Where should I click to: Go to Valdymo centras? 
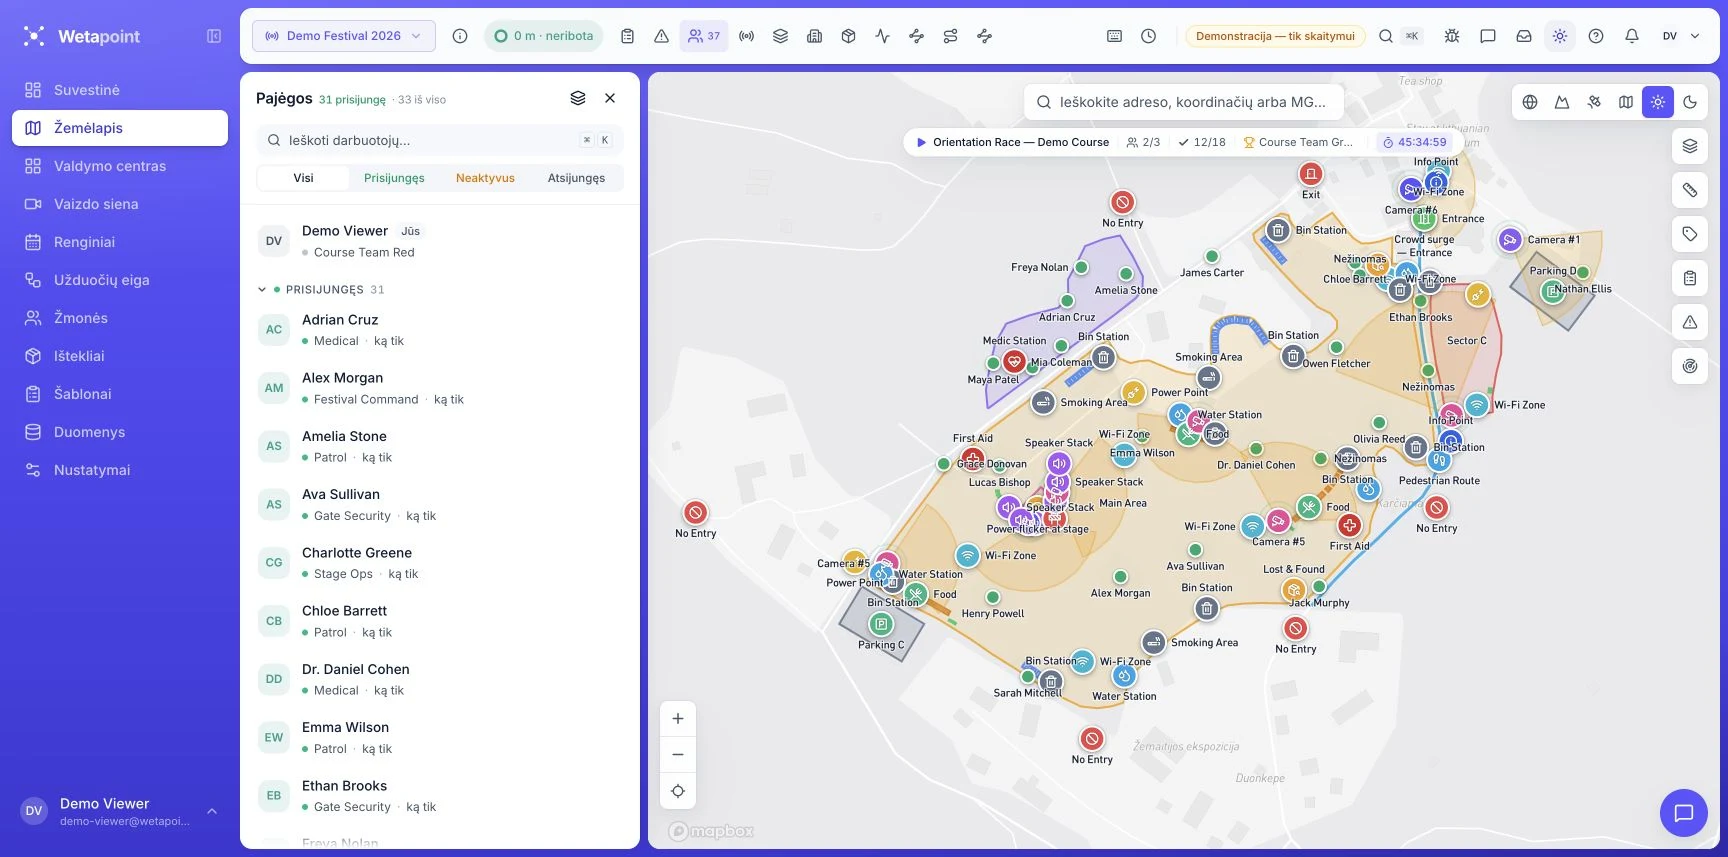pos(120,166)
